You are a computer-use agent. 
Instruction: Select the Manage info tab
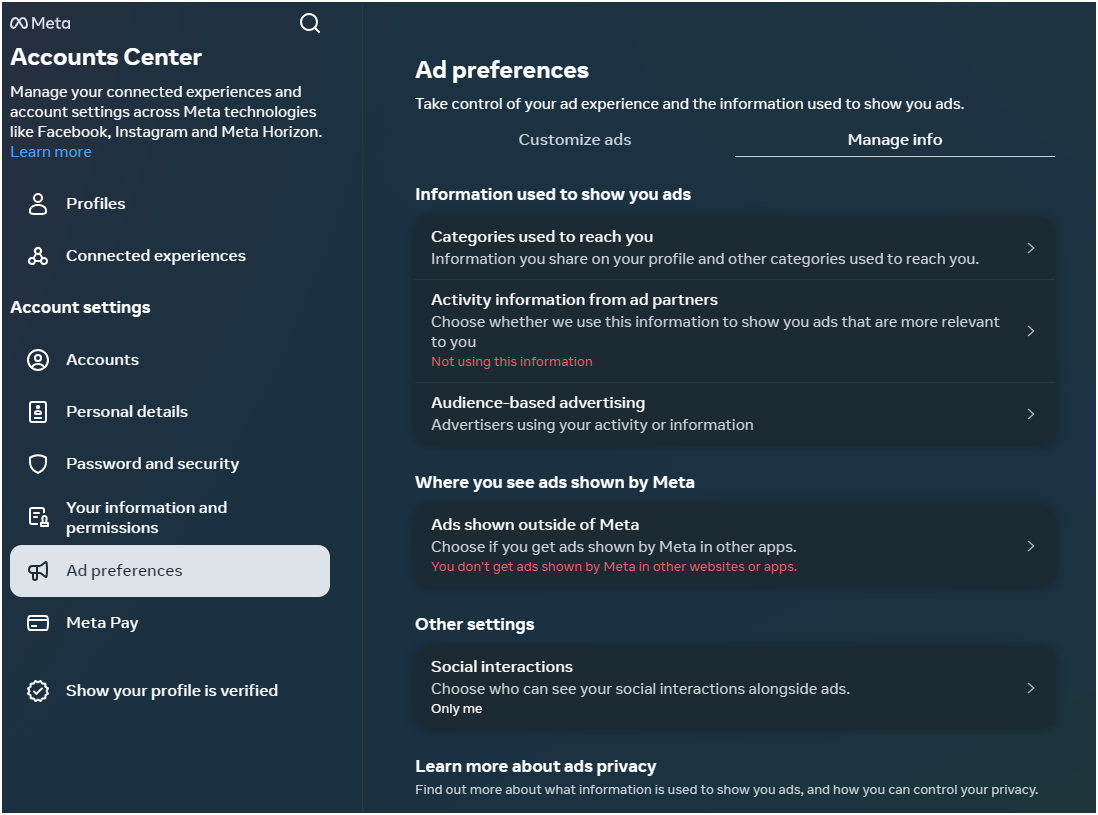(894, 140)
